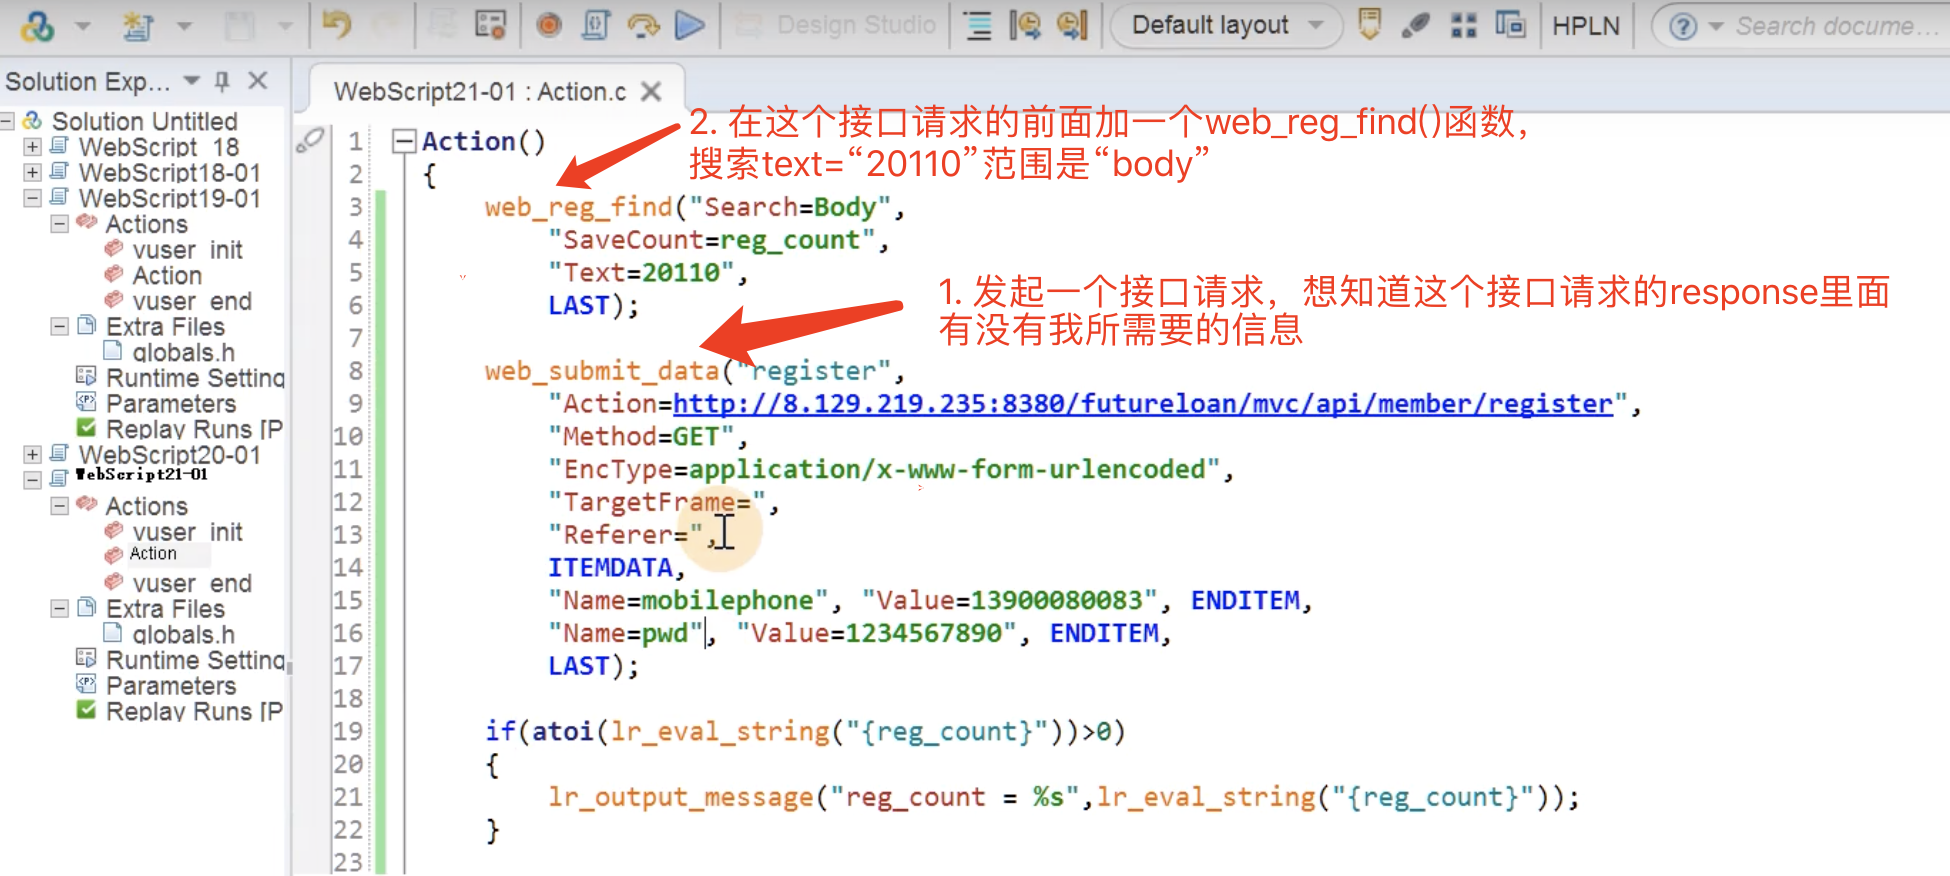Select the WebScript18-01 script
1950x876 pixels.
[x=170, y=173]
